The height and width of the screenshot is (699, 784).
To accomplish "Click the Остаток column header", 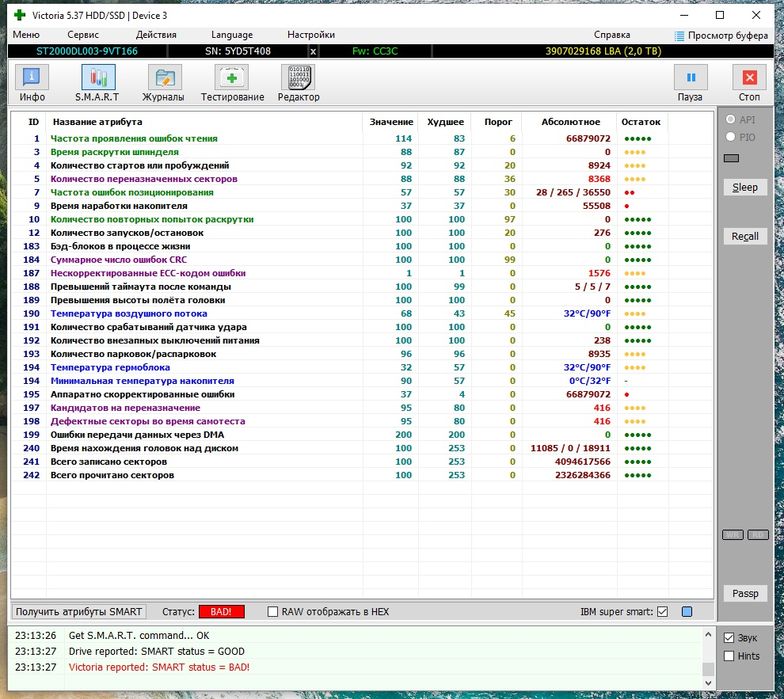I will [x=640, y=122].
